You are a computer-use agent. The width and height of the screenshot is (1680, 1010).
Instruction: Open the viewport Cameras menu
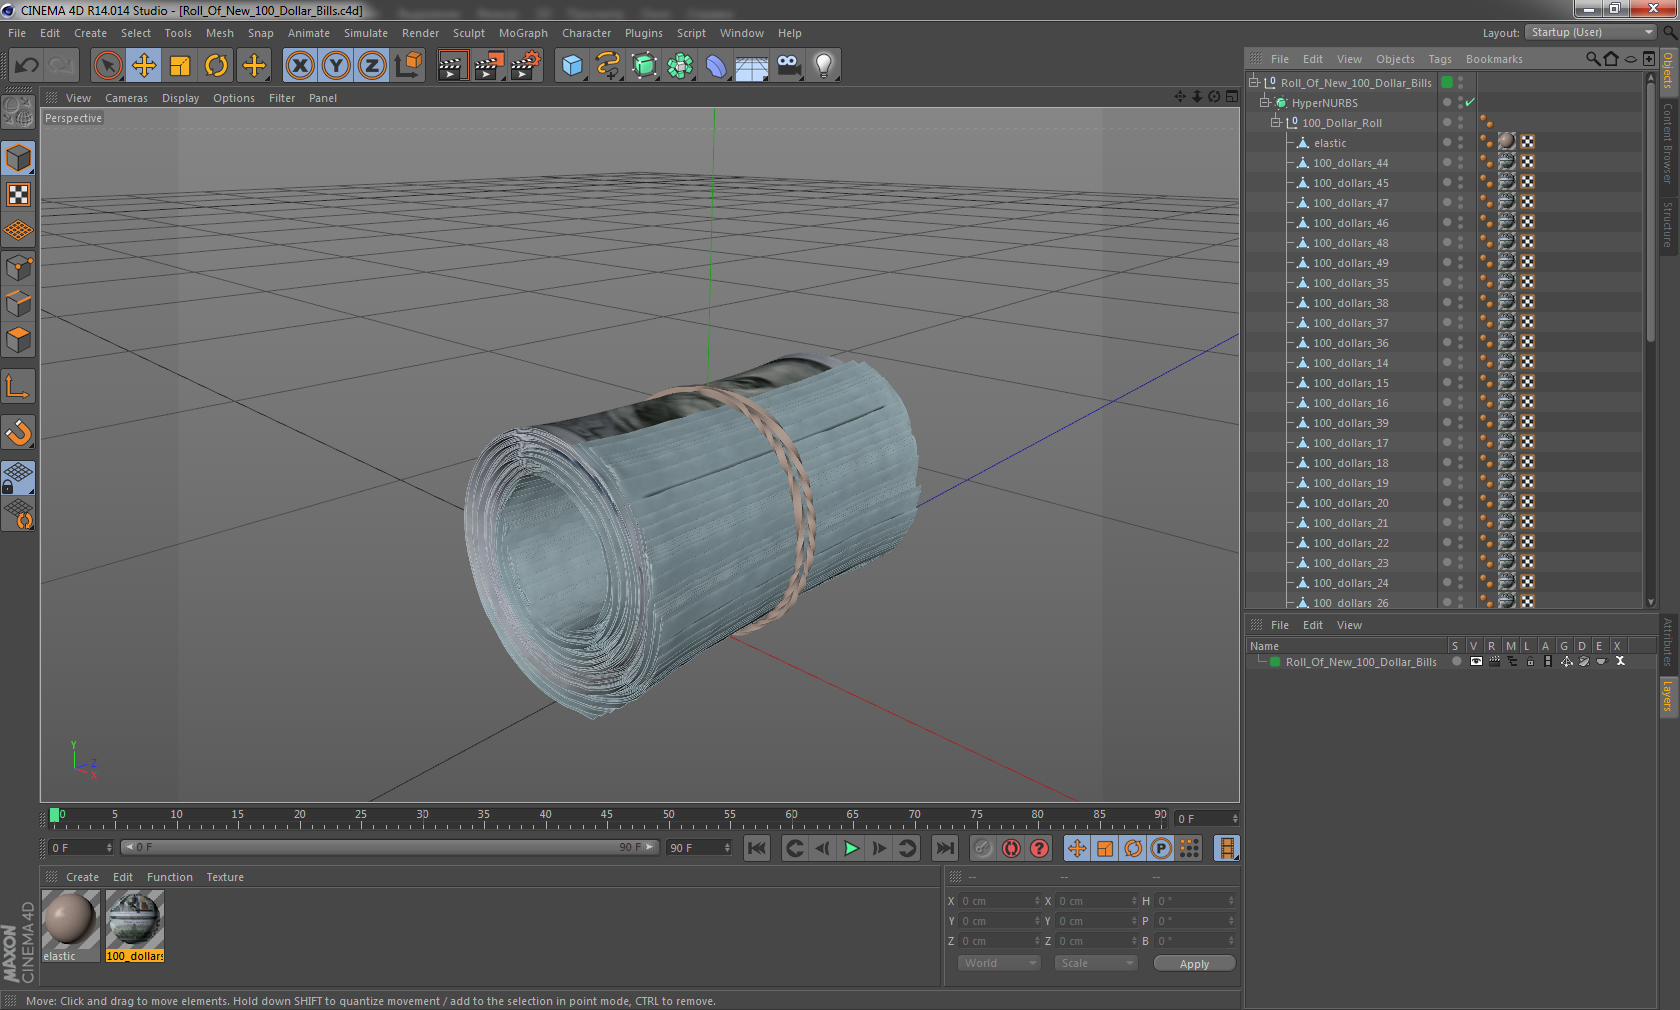point(126,98)
